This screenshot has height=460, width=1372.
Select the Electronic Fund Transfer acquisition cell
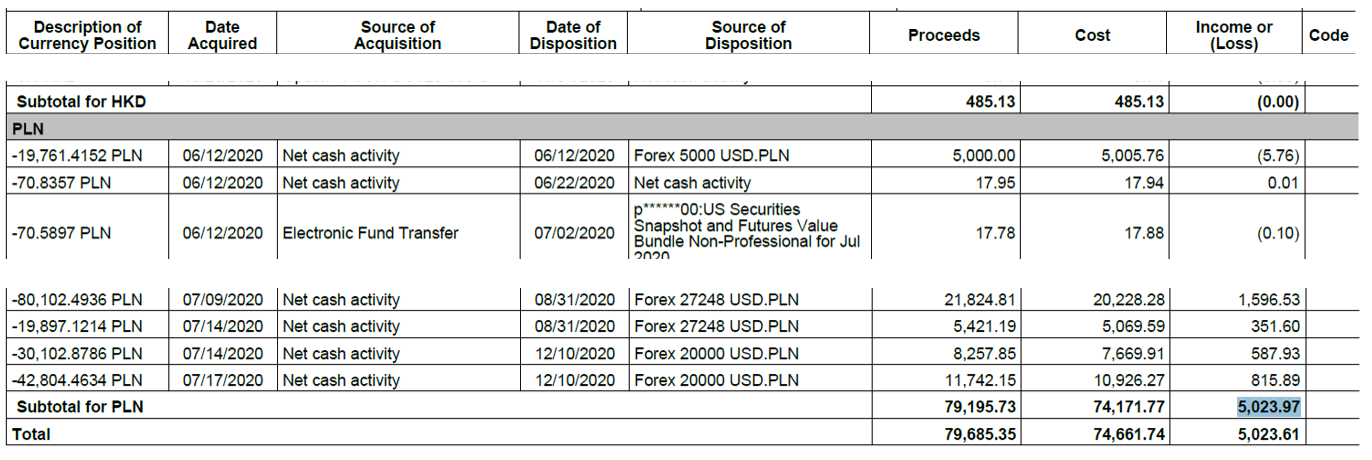[370, 233]
